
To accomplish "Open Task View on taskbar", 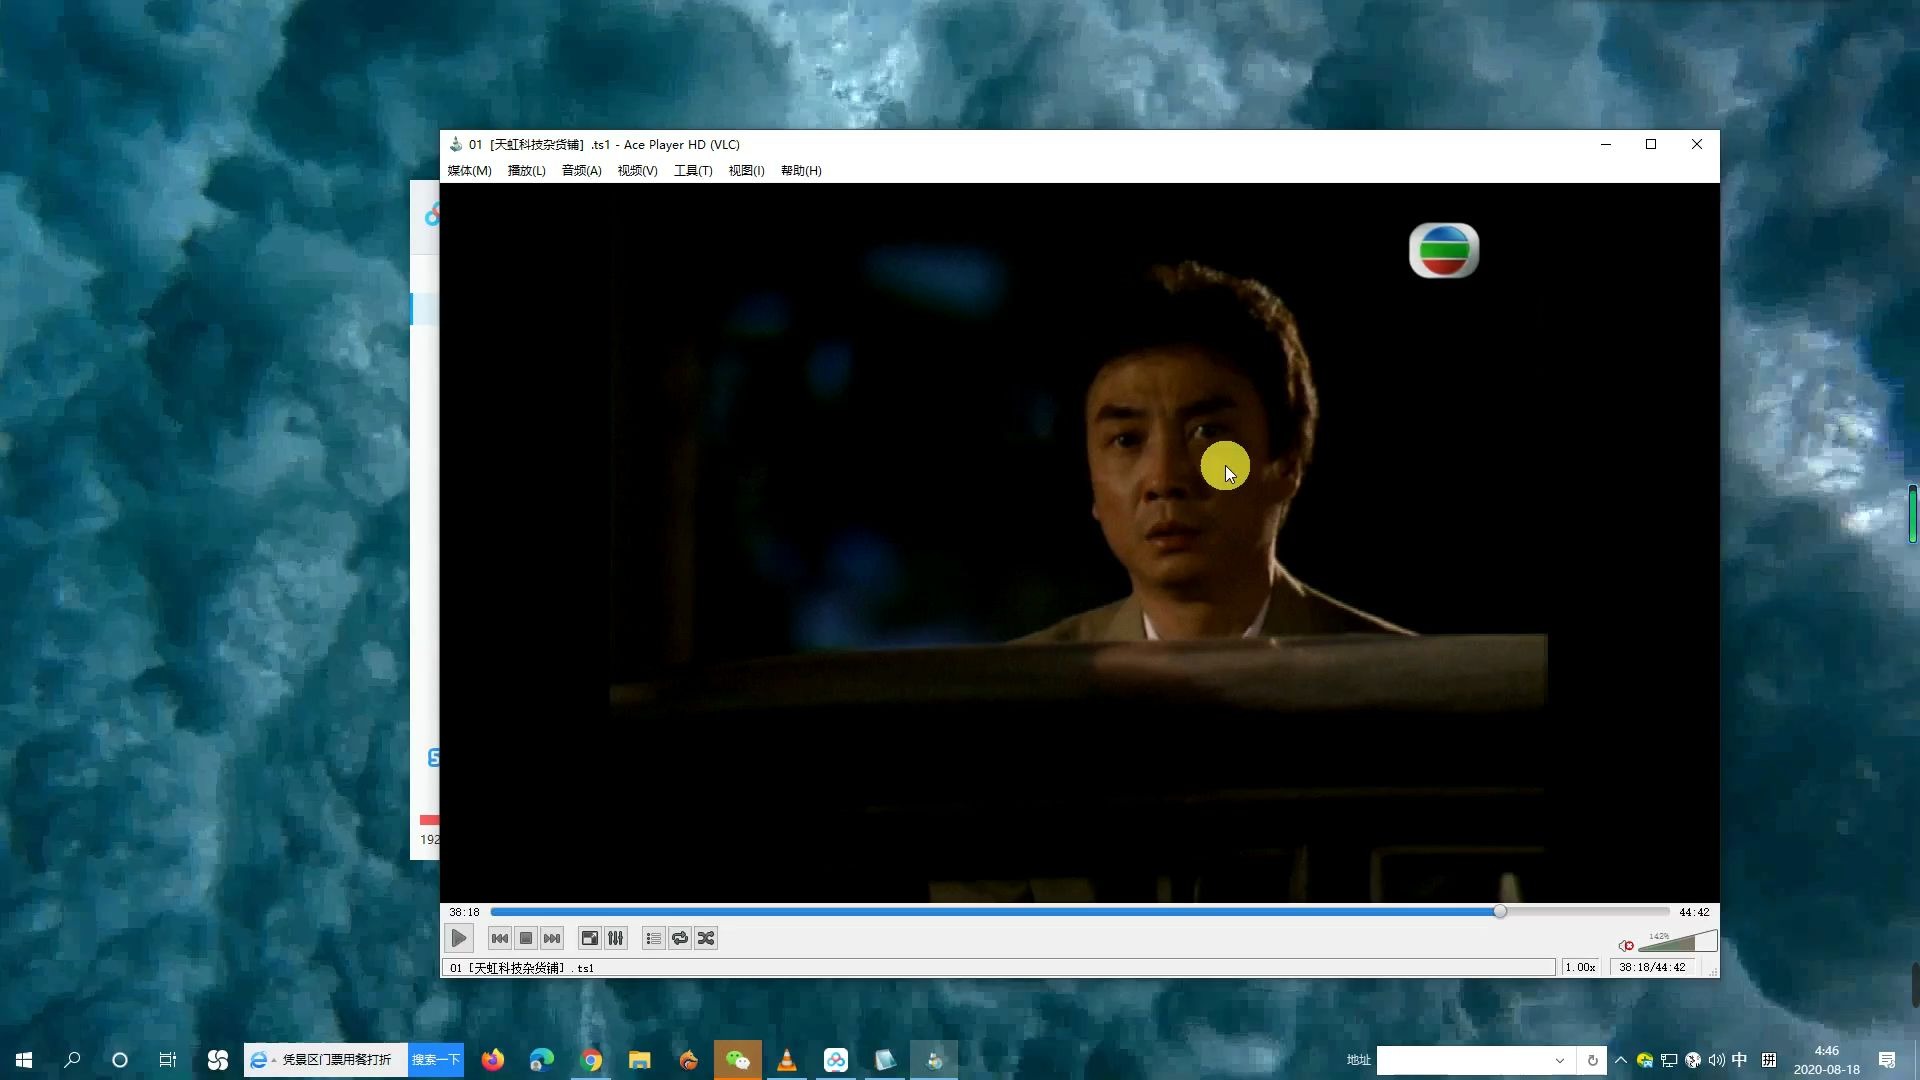I will pyautogui.click(x=168, y=1060).
